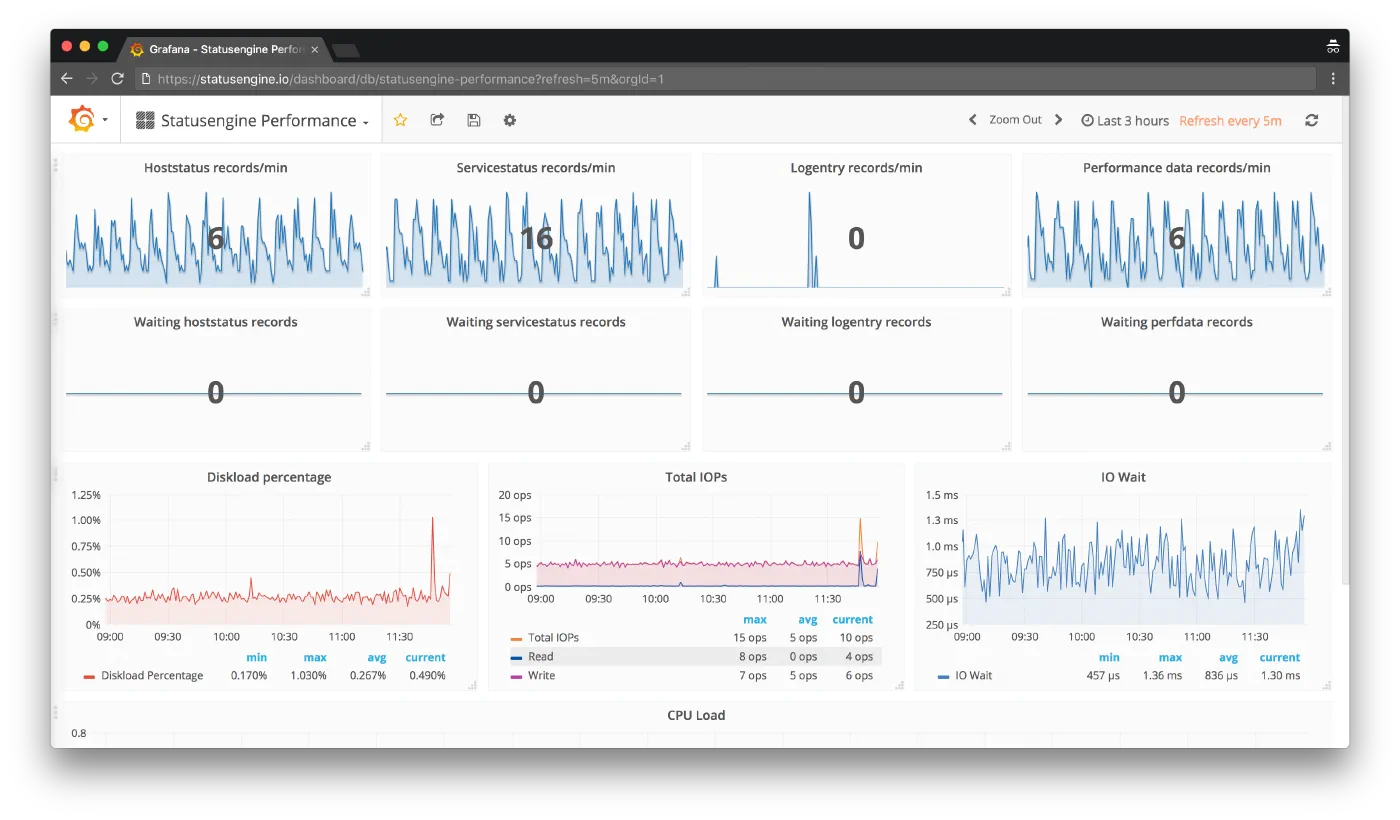The width and height of the screenshot is (1400, 820).
Task: Expand the dropdown arrow beside Grafana logo
Action: click(105, 120)
